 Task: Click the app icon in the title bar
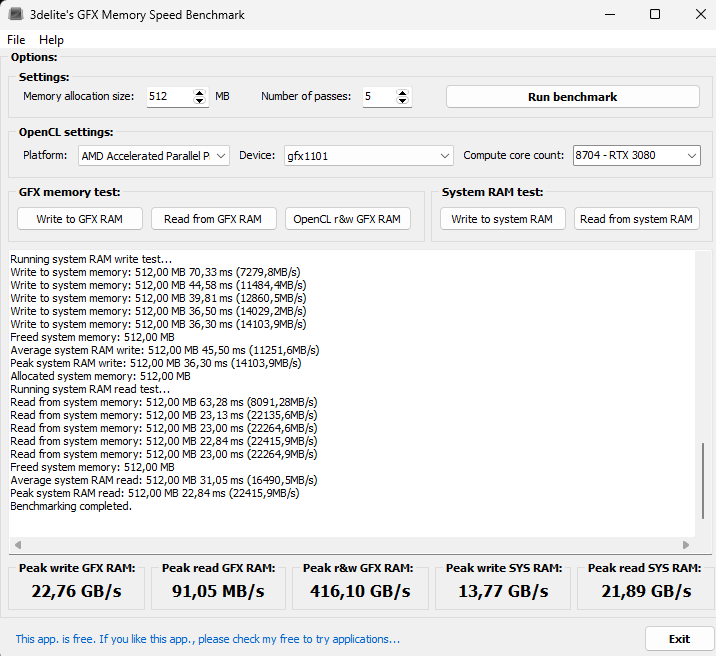[x=16, y=14]
